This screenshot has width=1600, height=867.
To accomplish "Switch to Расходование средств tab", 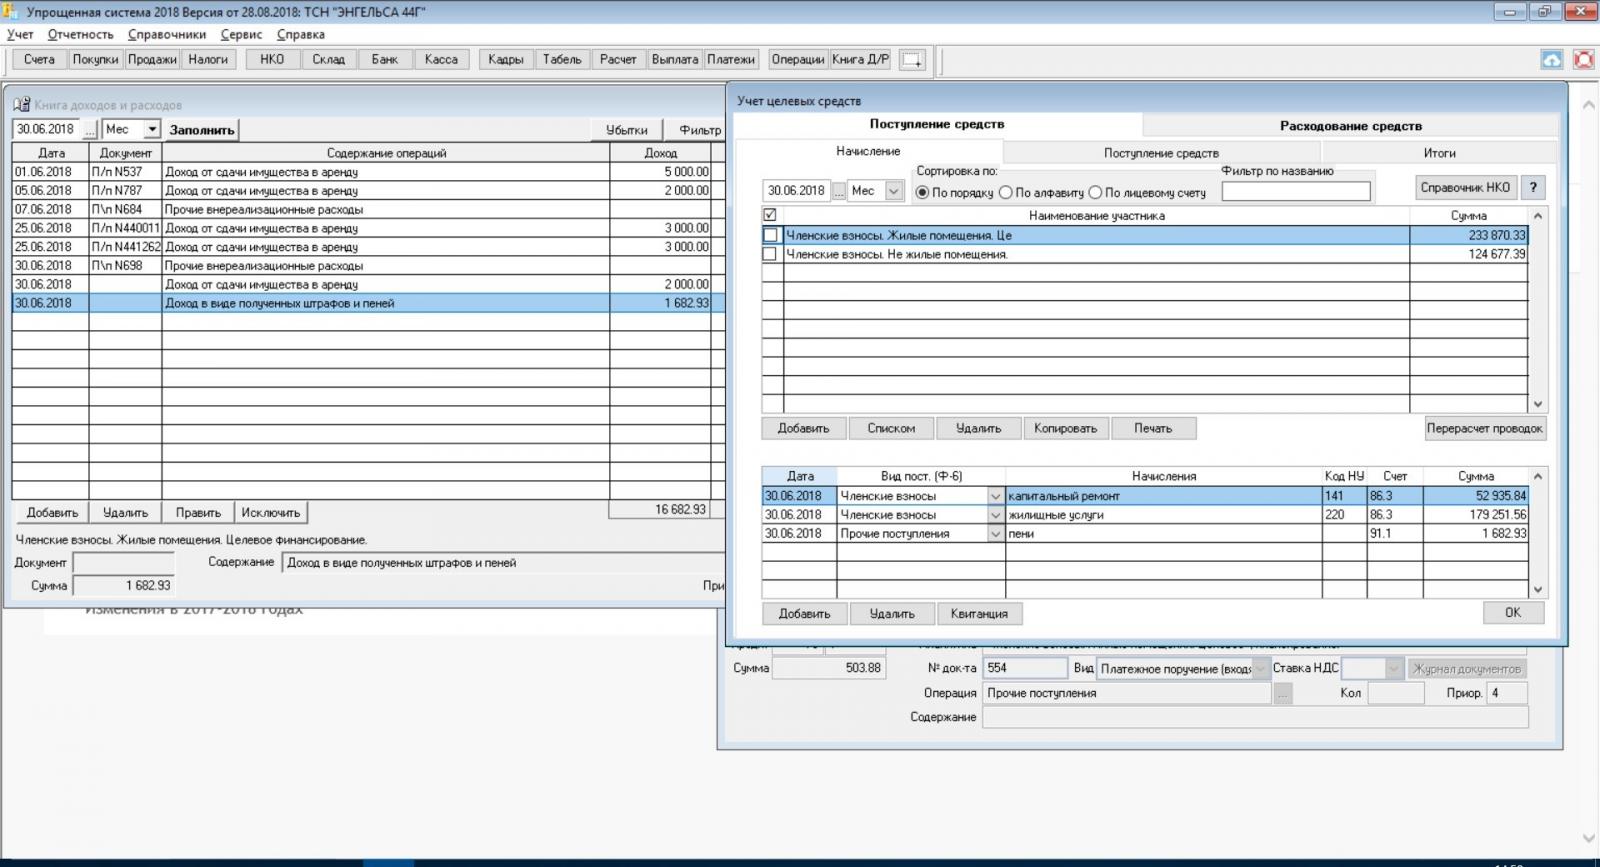I will coord(1350,126).
